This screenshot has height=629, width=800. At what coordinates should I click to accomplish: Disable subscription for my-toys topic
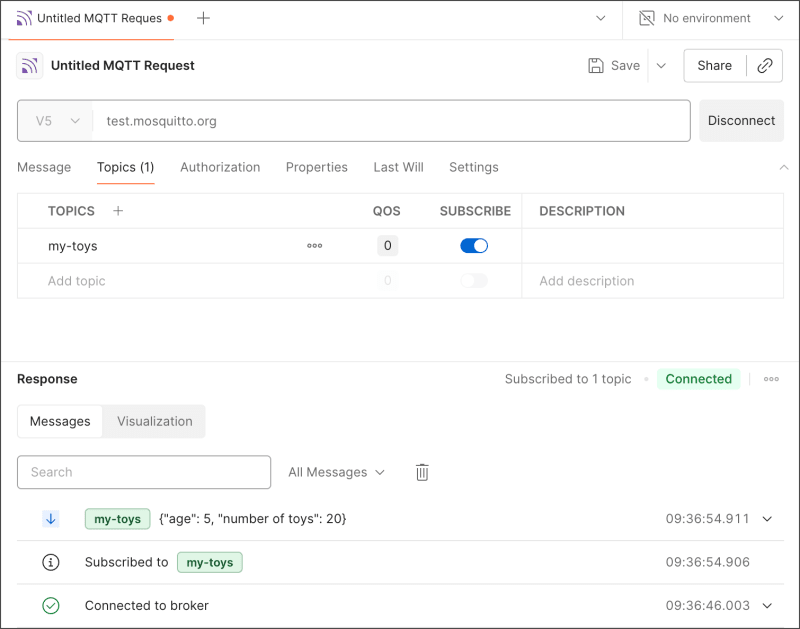point(473,245)
